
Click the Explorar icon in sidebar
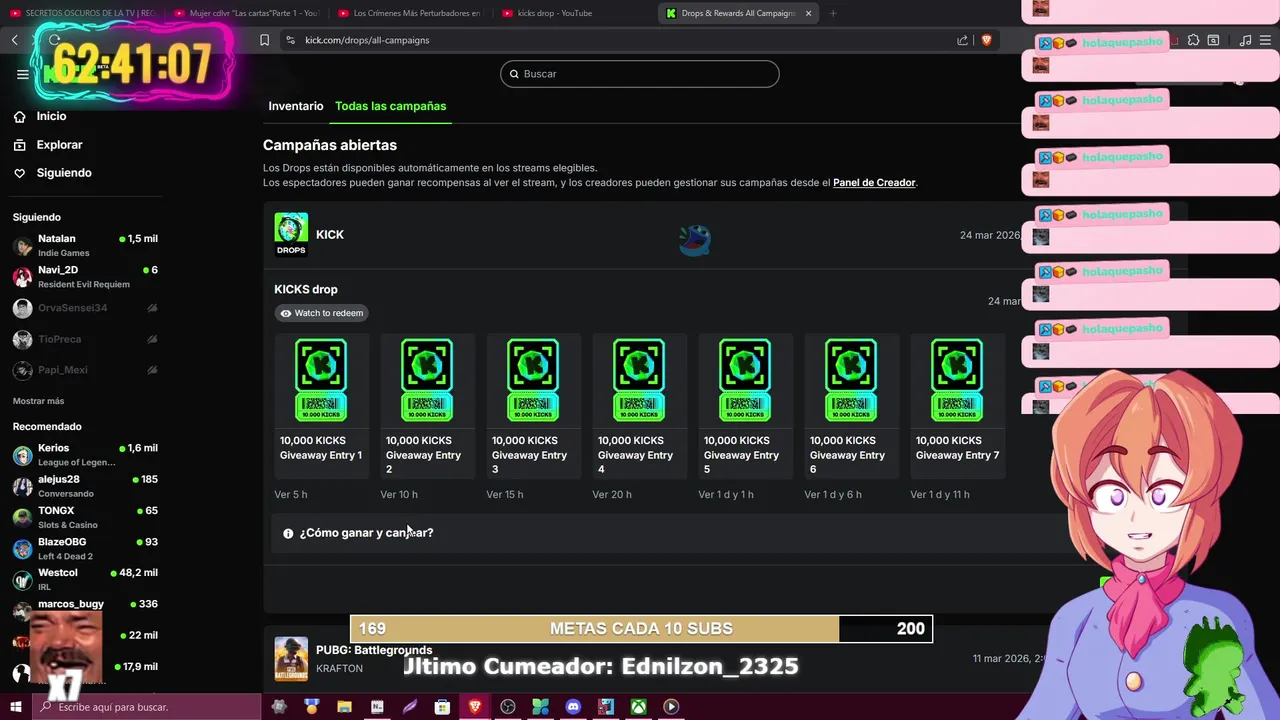(19, 145)
